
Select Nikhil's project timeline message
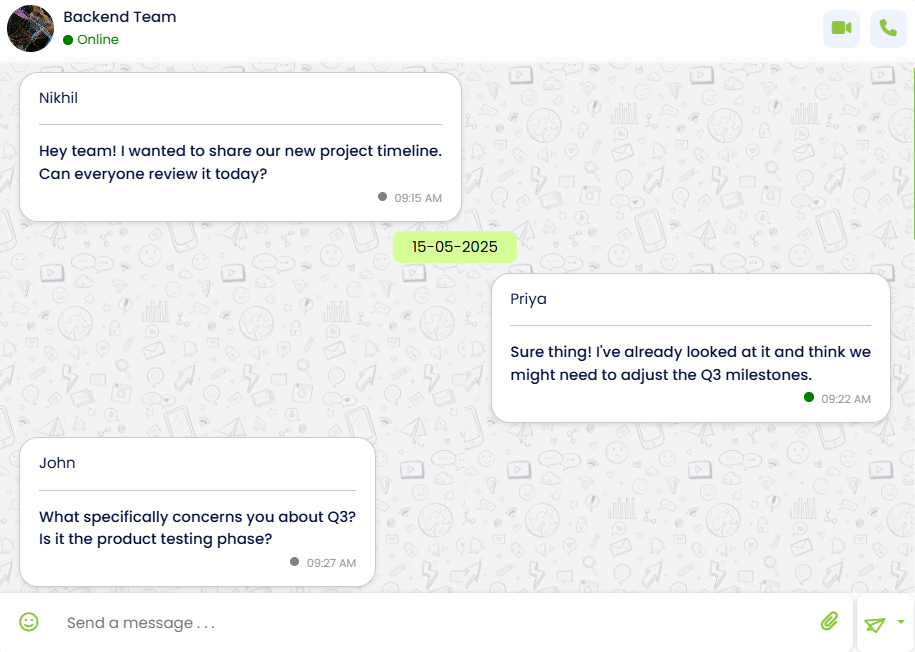[240, 162]
